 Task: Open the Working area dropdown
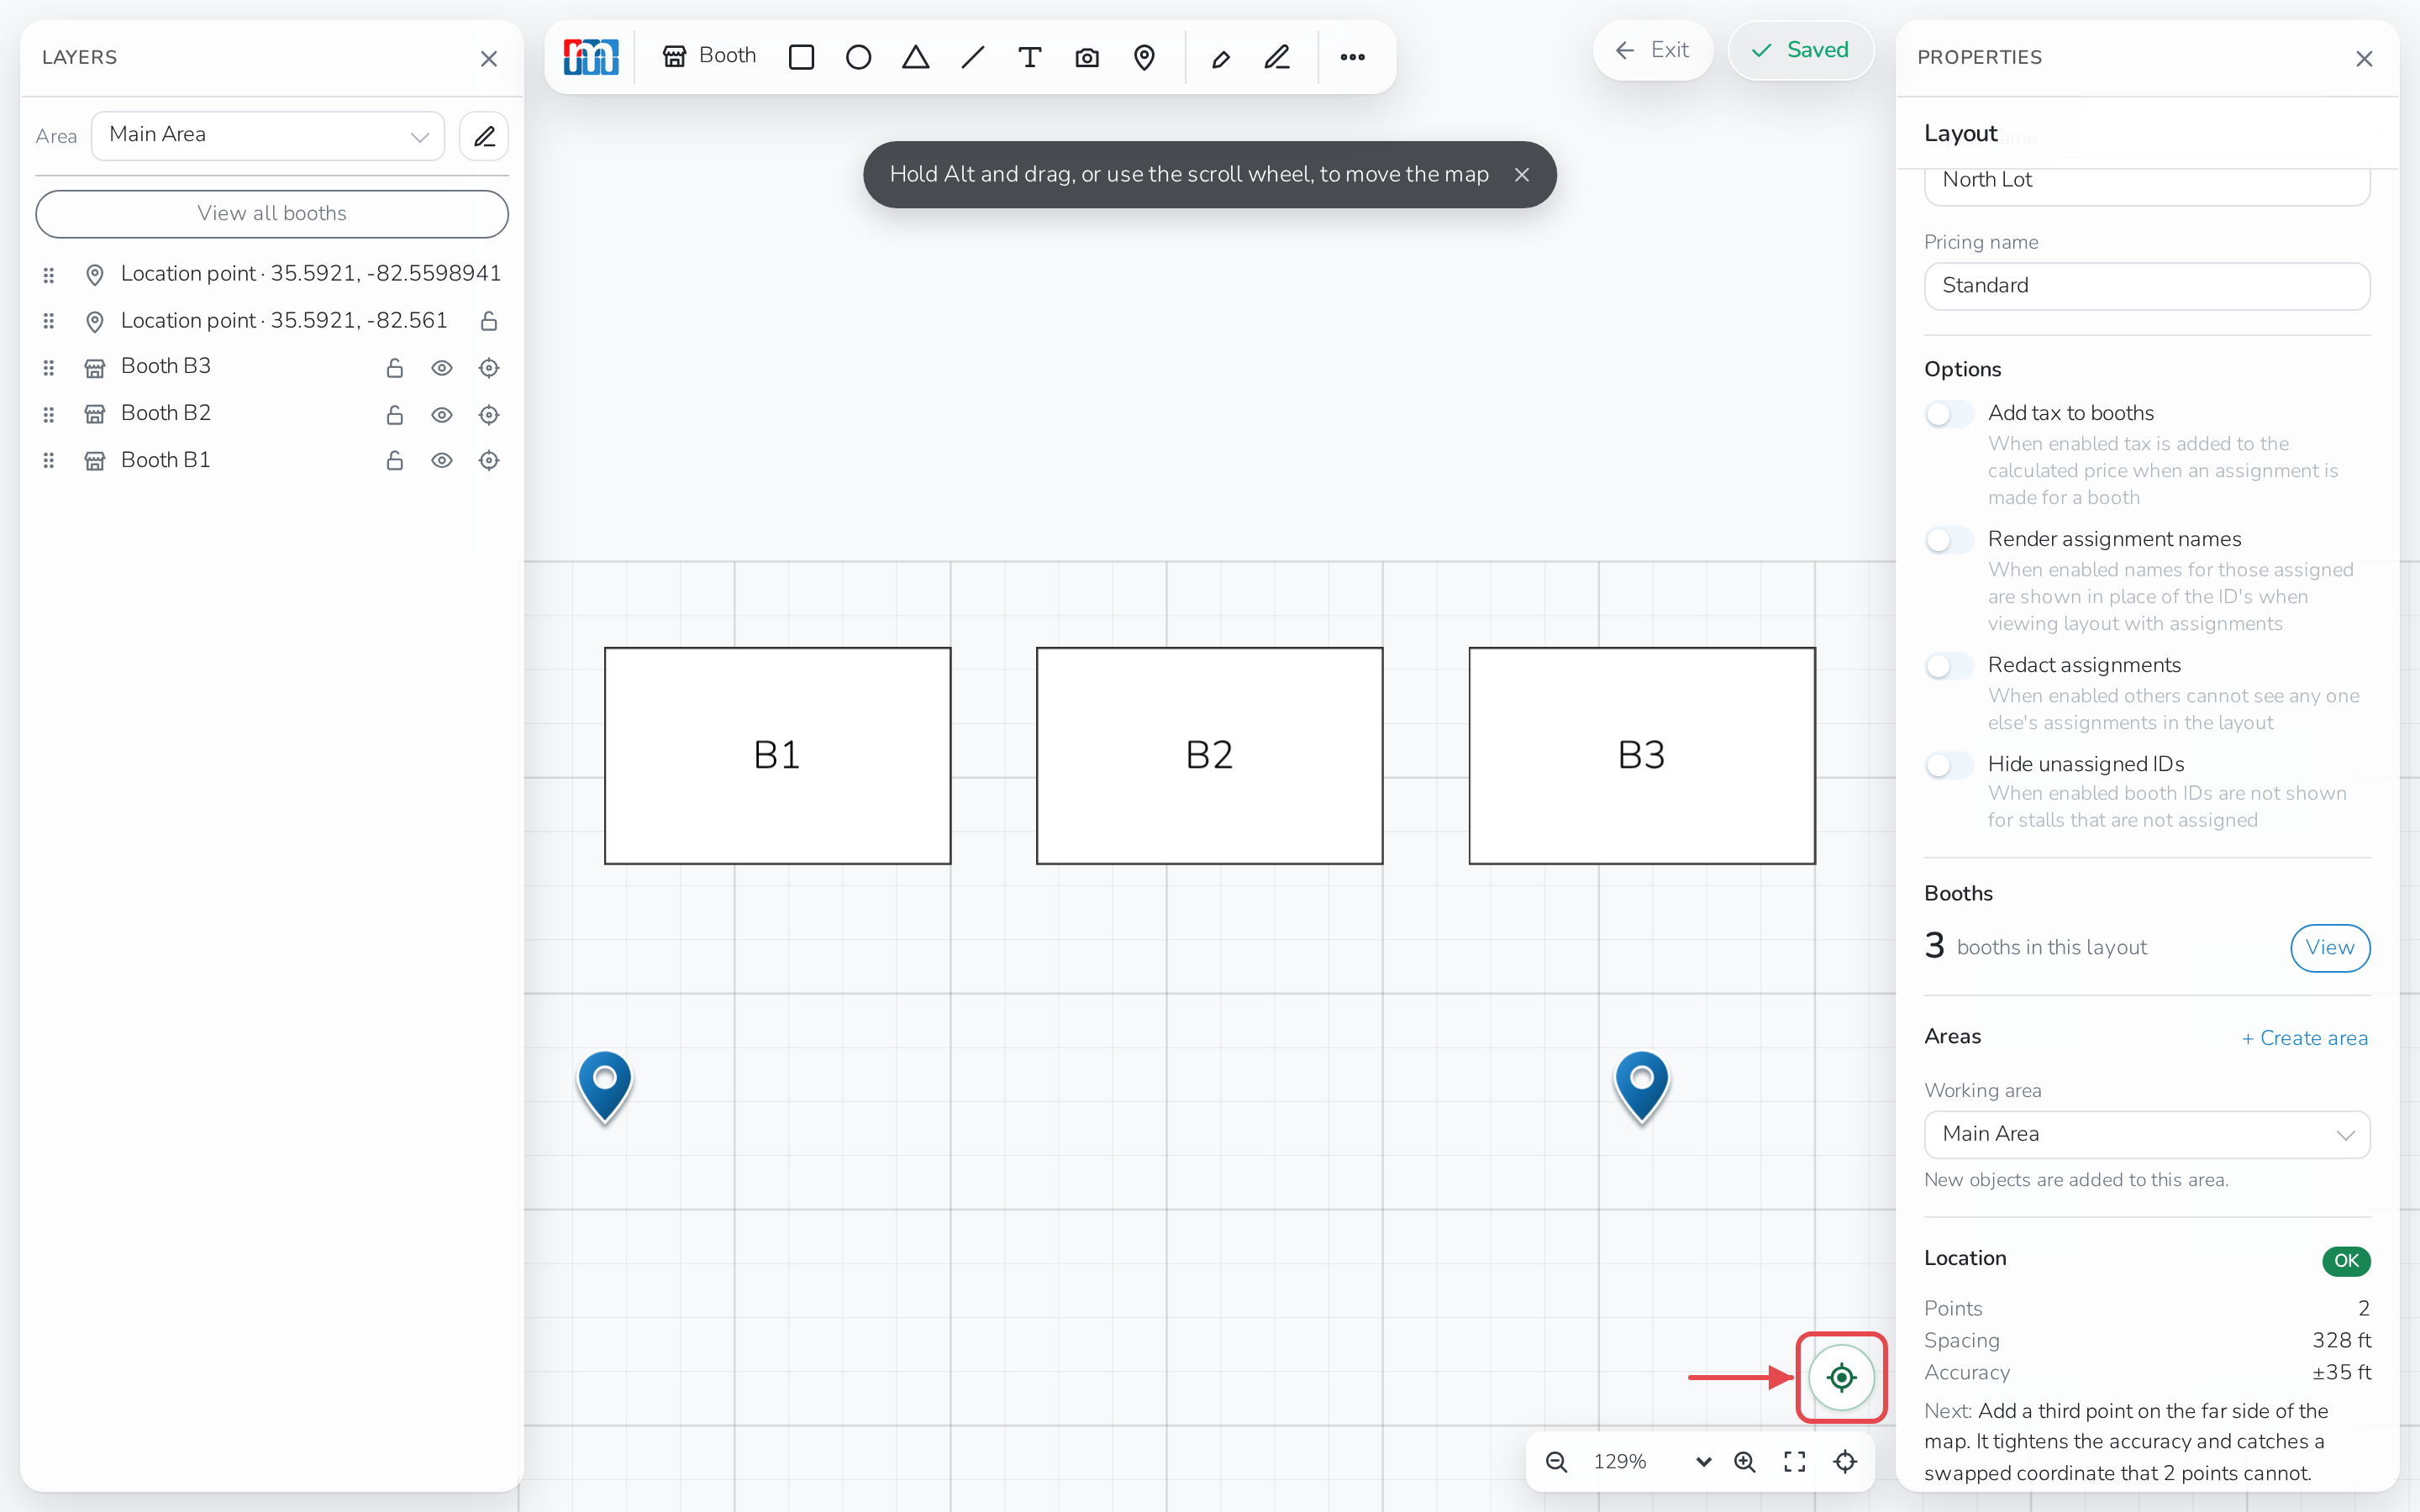point(2147,1134)
